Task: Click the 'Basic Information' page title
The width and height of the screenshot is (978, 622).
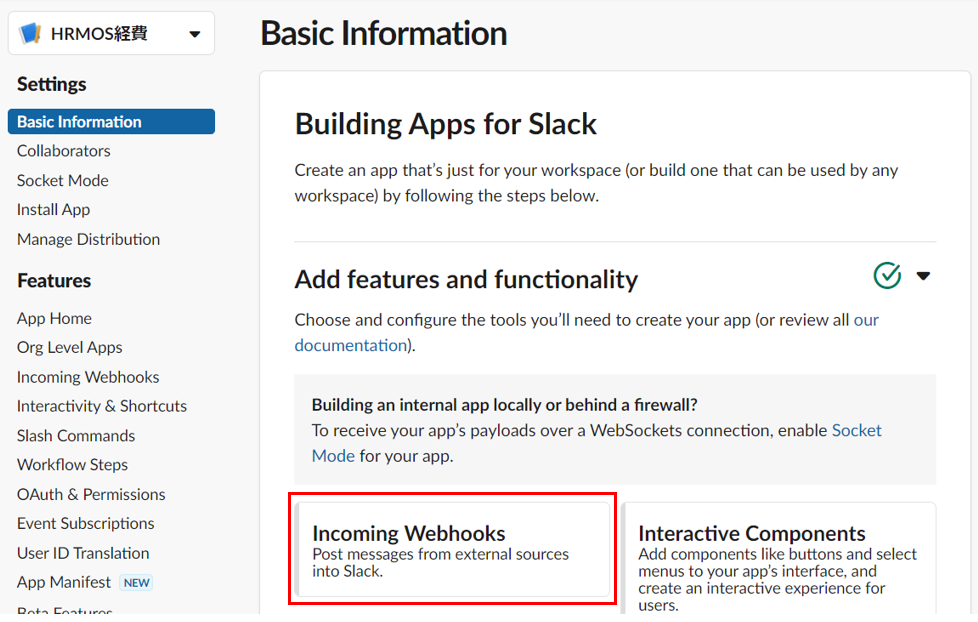Action: [x=384, y=33]
